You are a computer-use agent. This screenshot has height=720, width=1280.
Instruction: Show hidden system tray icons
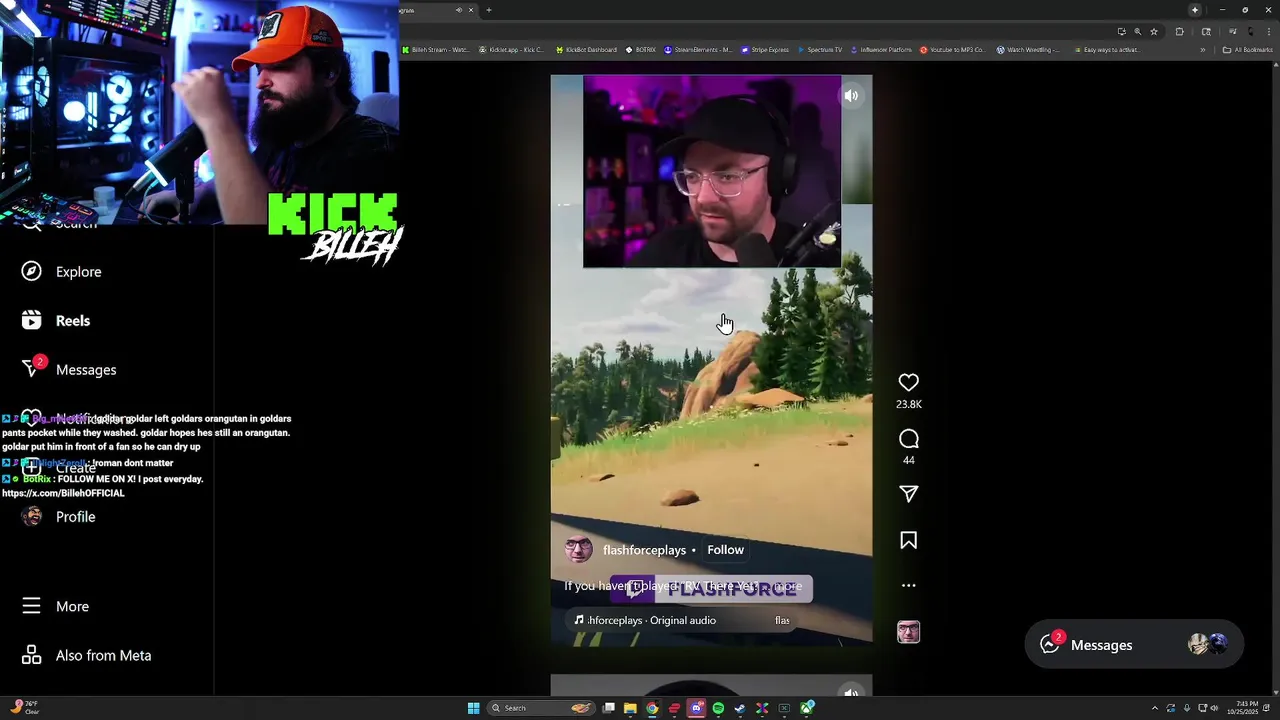(x=1155, y=708)
